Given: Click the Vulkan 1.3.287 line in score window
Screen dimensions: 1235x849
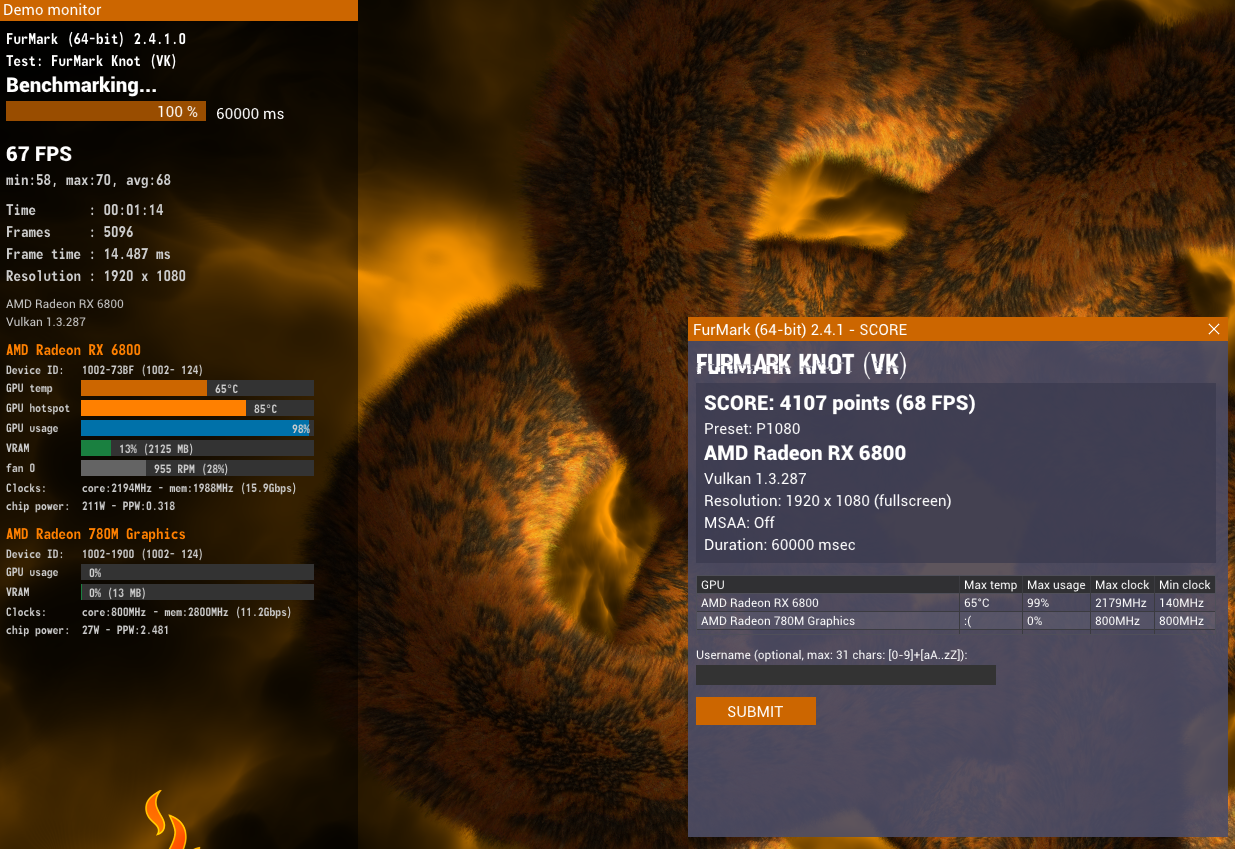Looking at the screenshot, I should 755,479.
